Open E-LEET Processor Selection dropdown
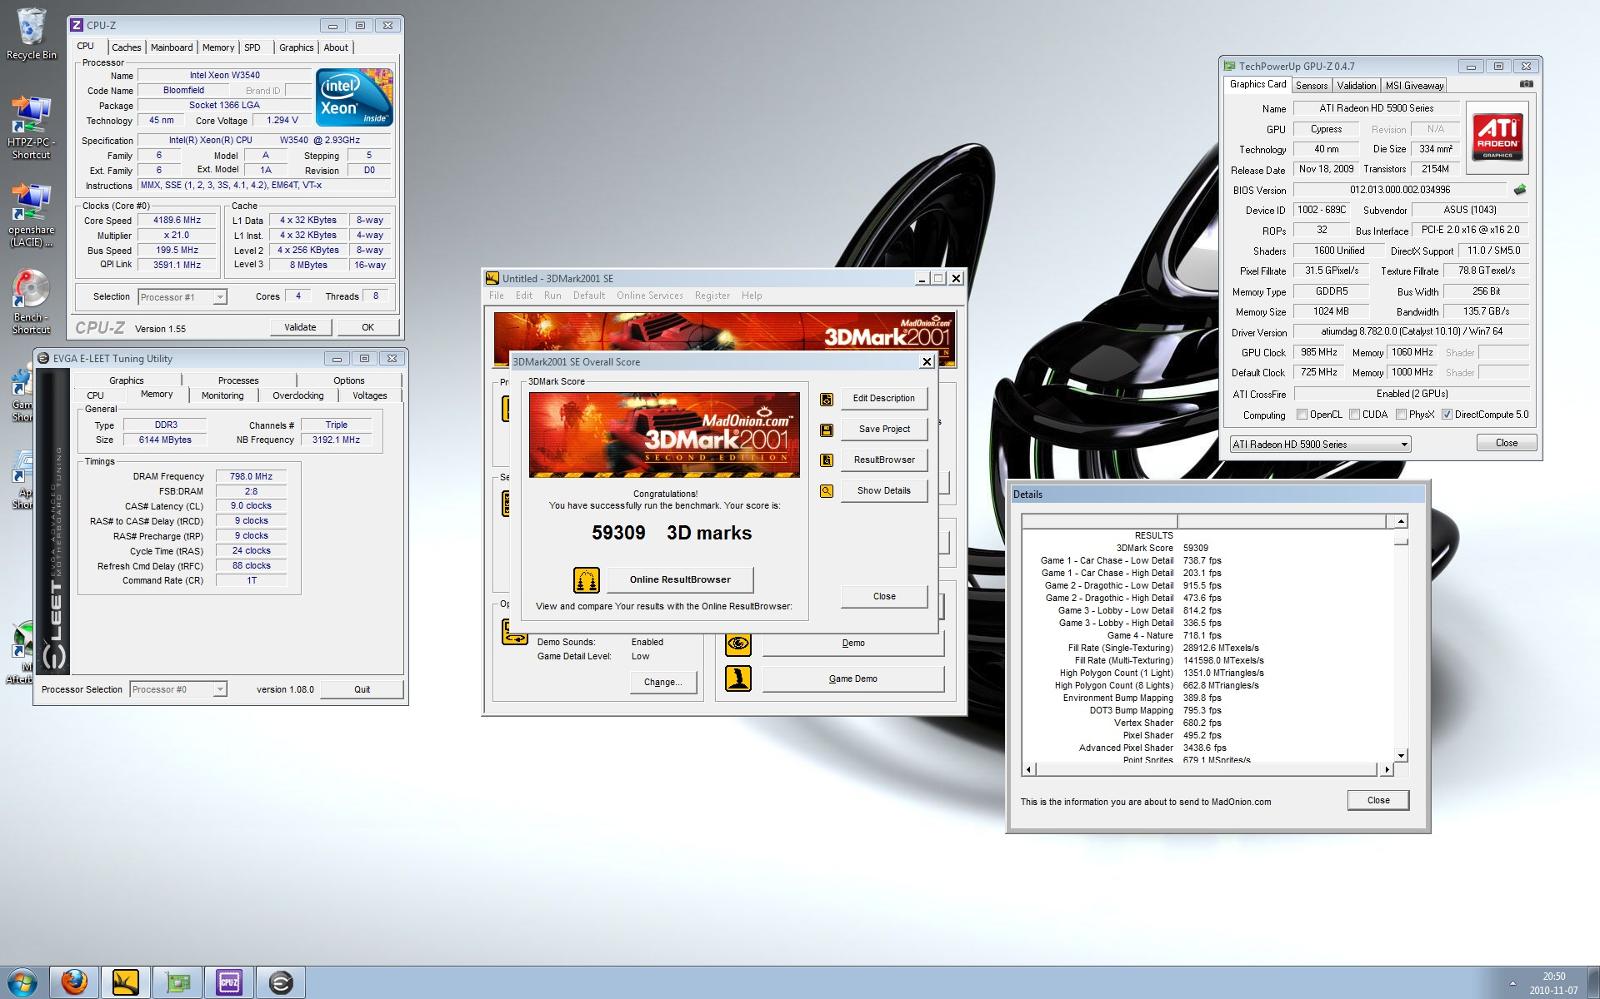The image size is (1600, 999). (178, 689)
